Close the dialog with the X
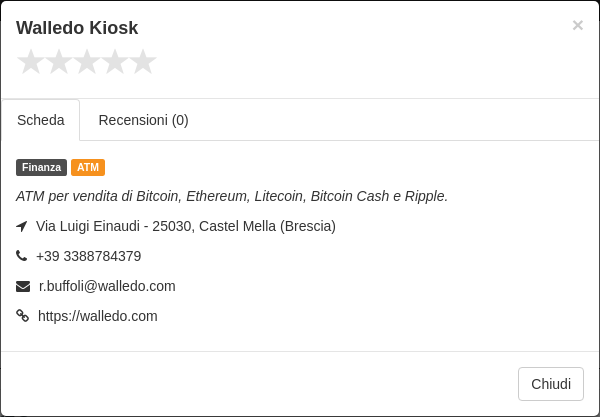 [577, 25]
